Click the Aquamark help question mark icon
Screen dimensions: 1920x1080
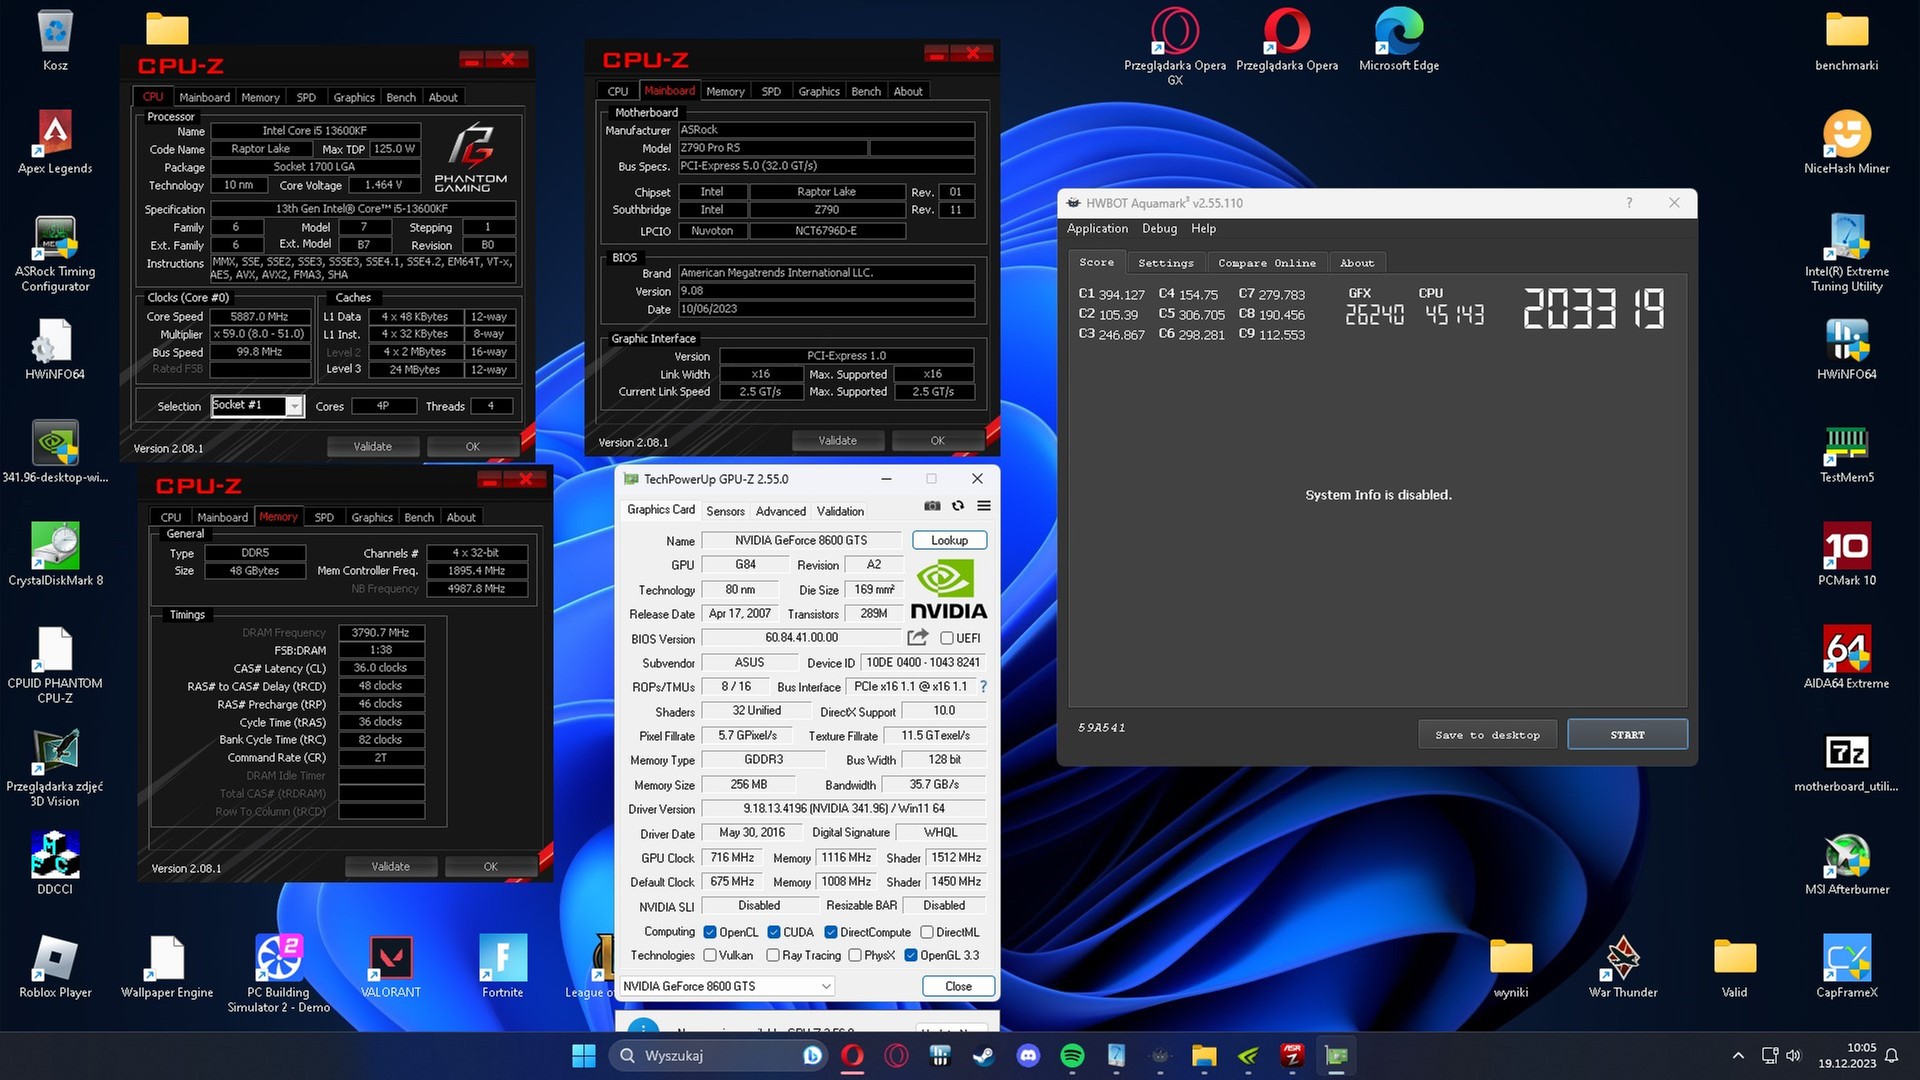[1629, 203]
